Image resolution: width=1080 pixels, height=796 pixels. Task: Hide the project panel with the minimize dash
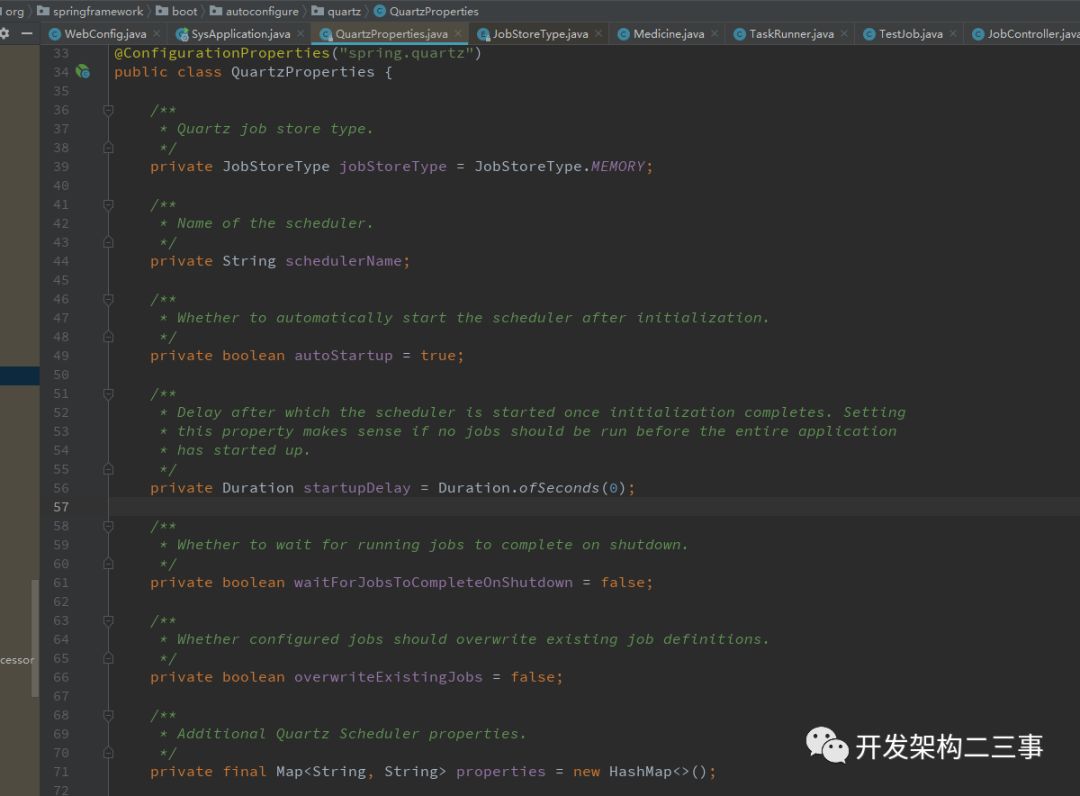tap(27, 33)
